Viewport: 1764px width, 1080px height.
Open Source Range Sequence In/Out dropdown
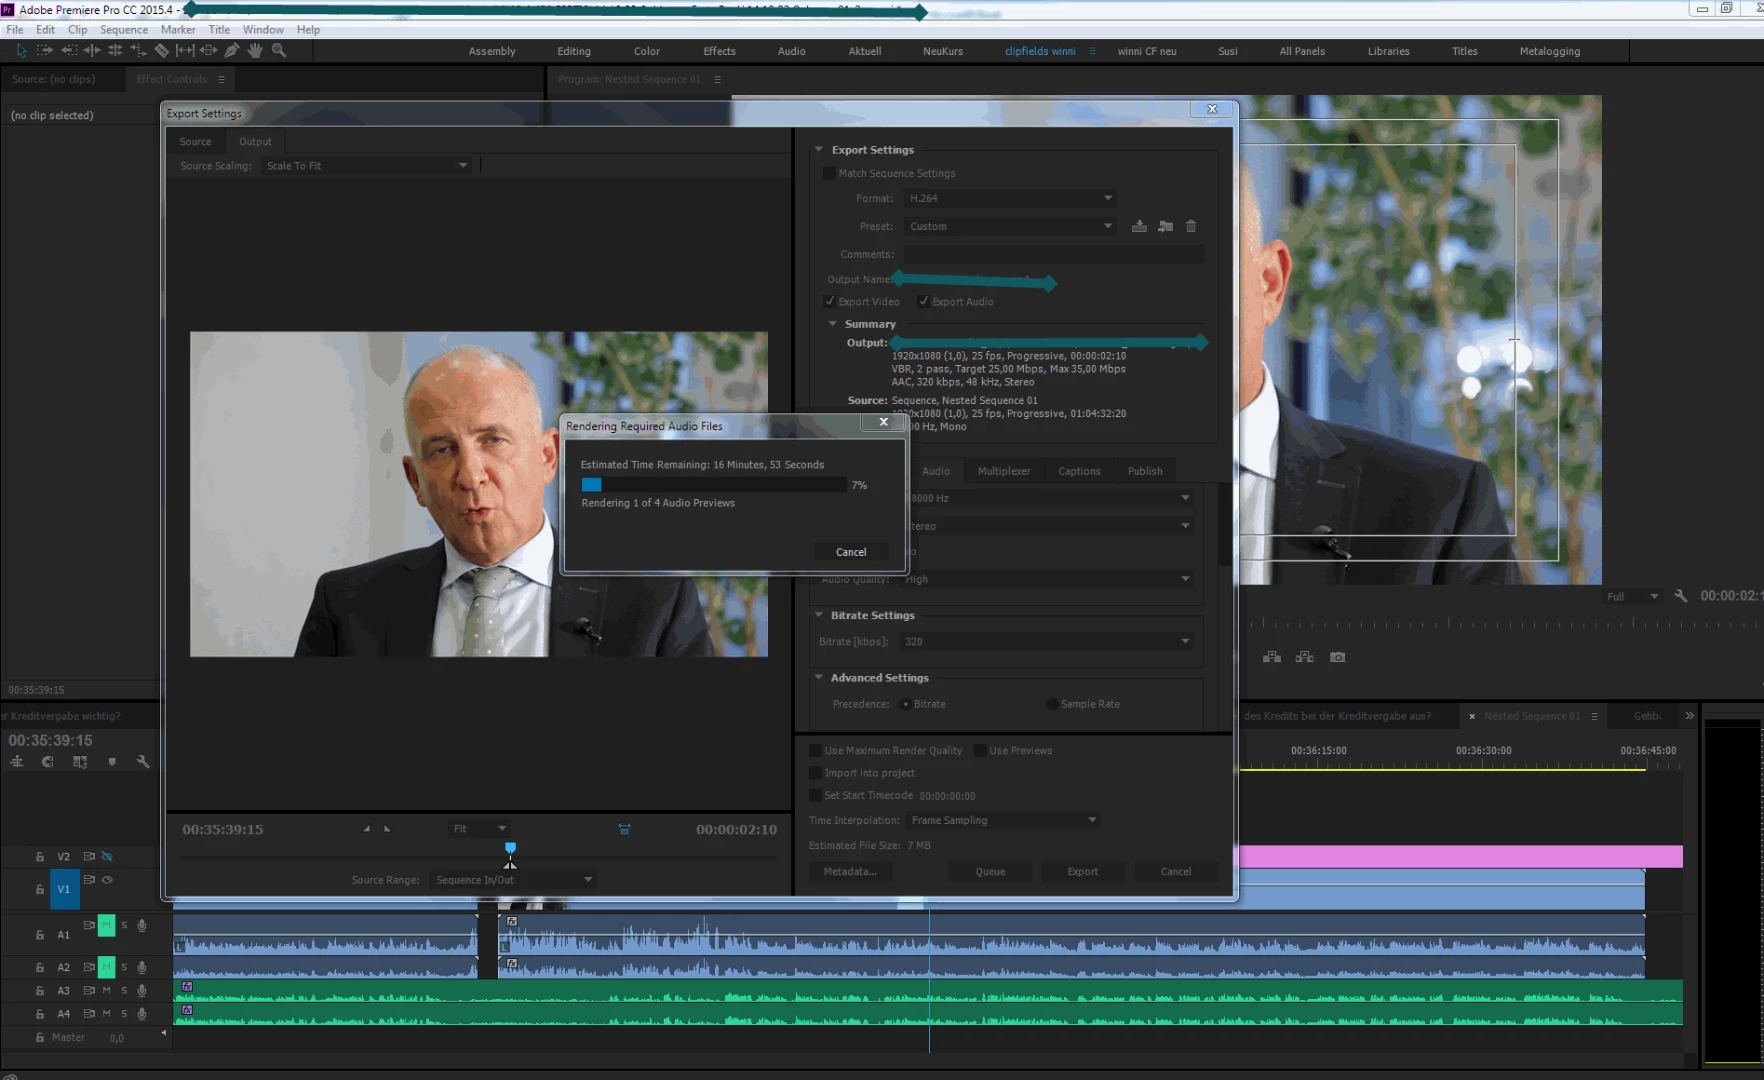[x=514, y=880]
